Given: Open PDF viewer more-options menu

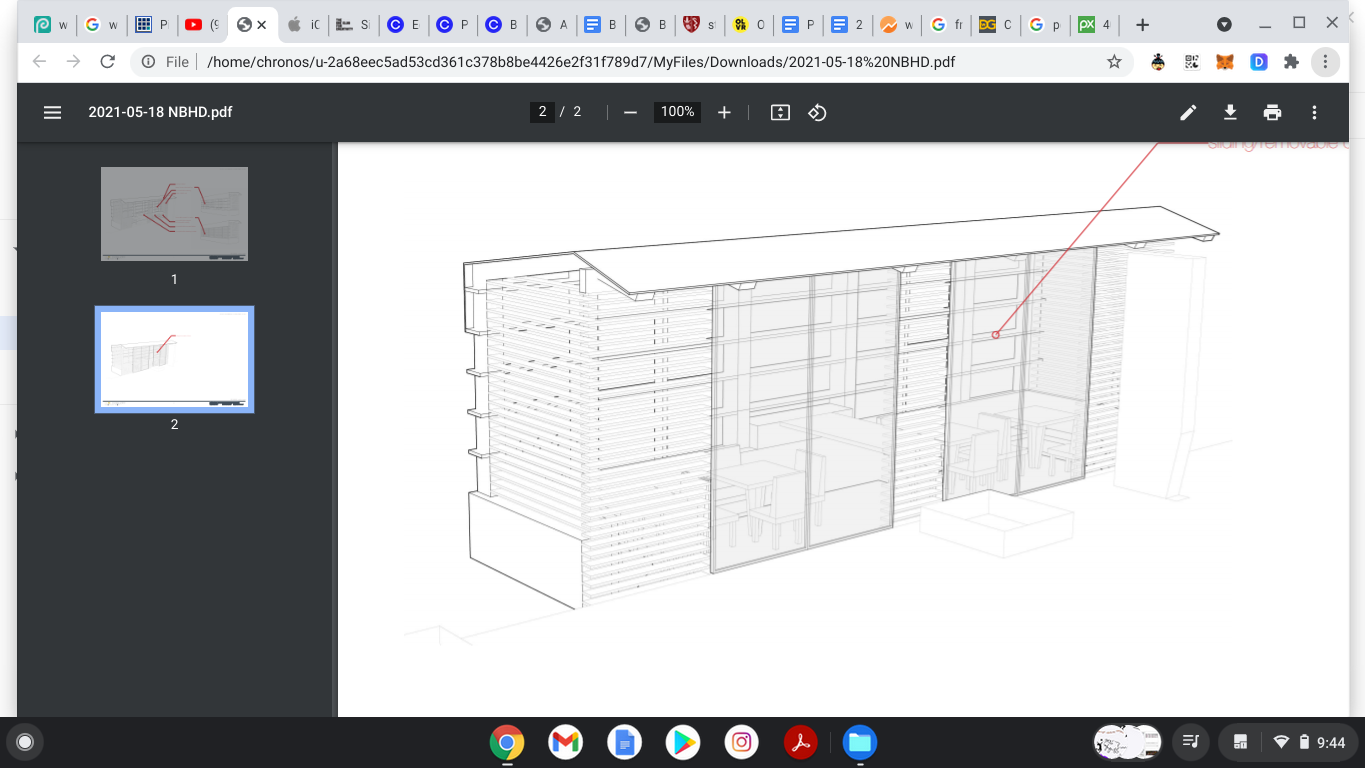Looking at the screenshot, I should [x=1314, y=112].
